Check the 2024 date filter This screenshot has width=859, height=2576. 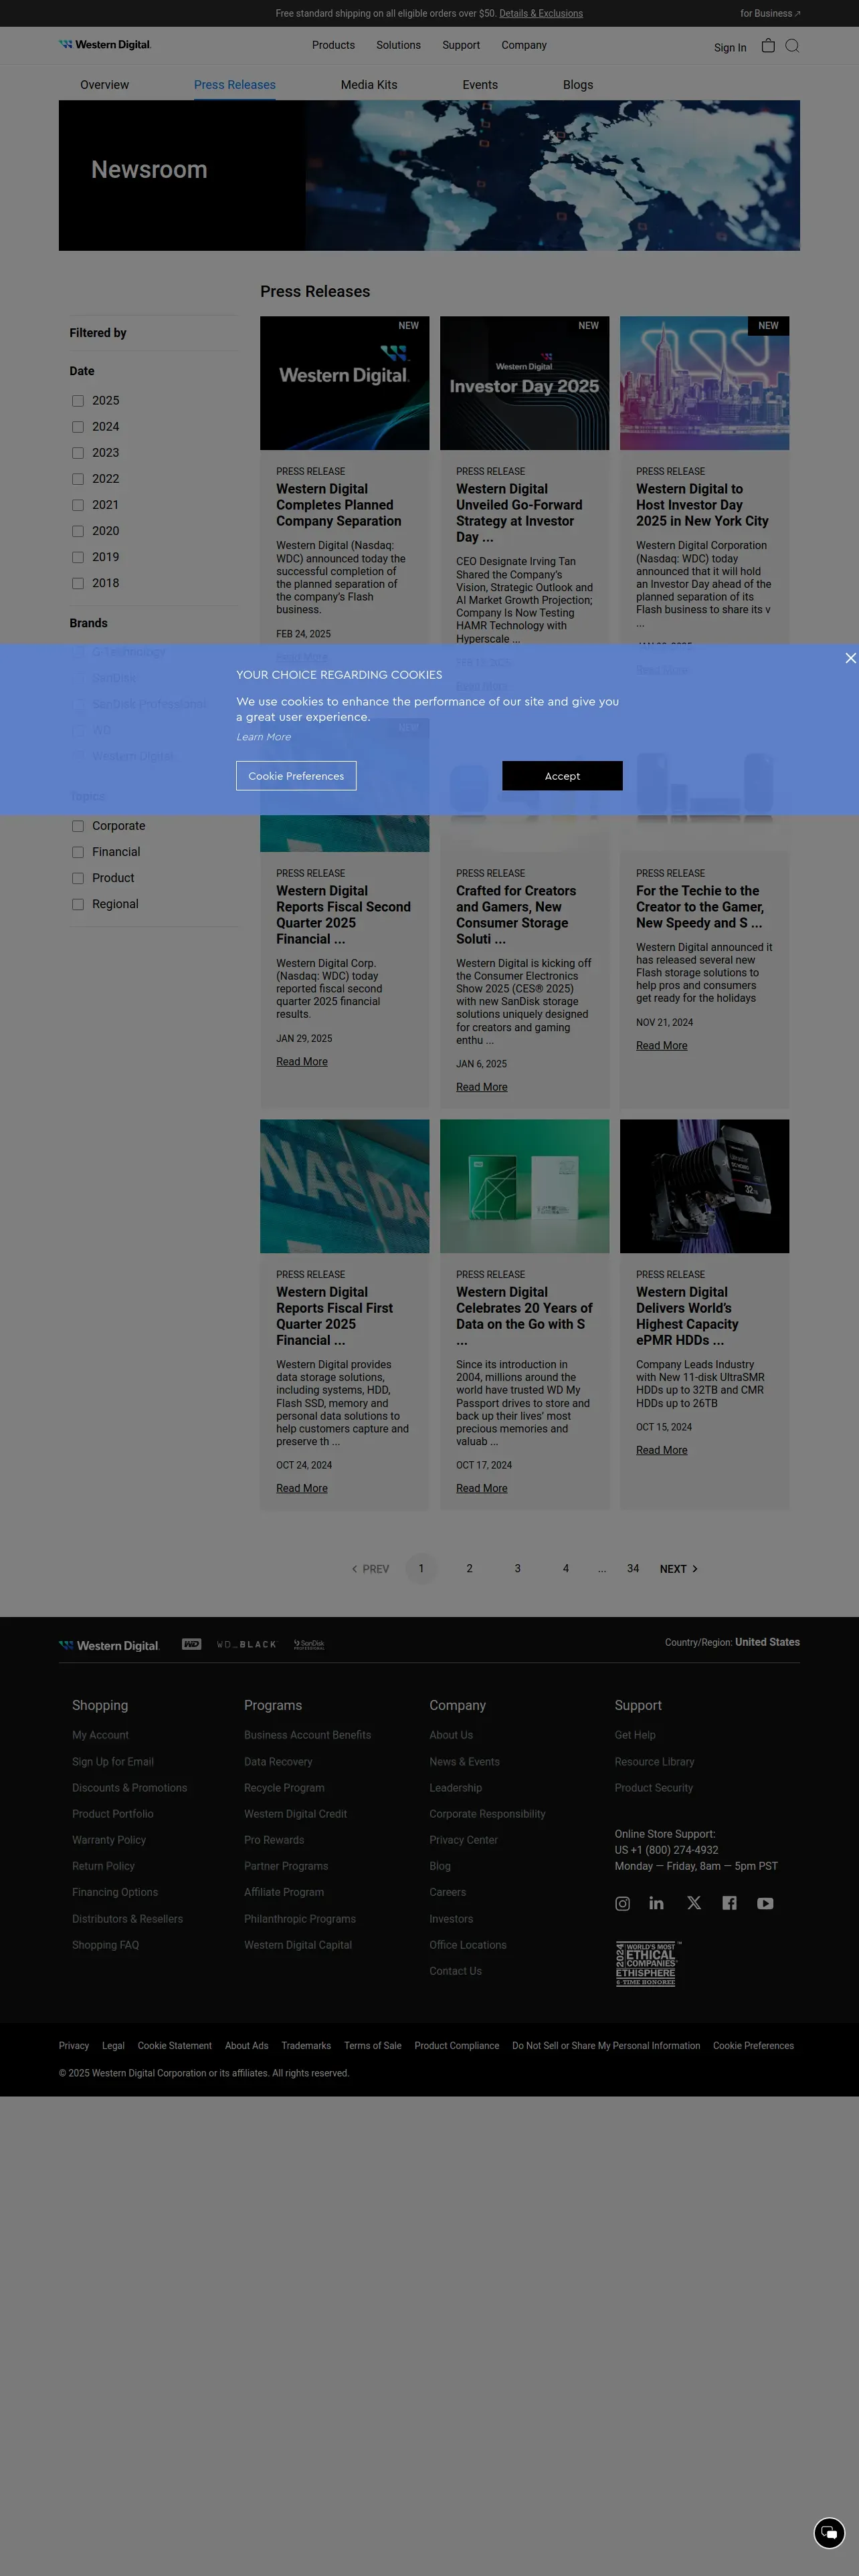(x=78, y=427)
